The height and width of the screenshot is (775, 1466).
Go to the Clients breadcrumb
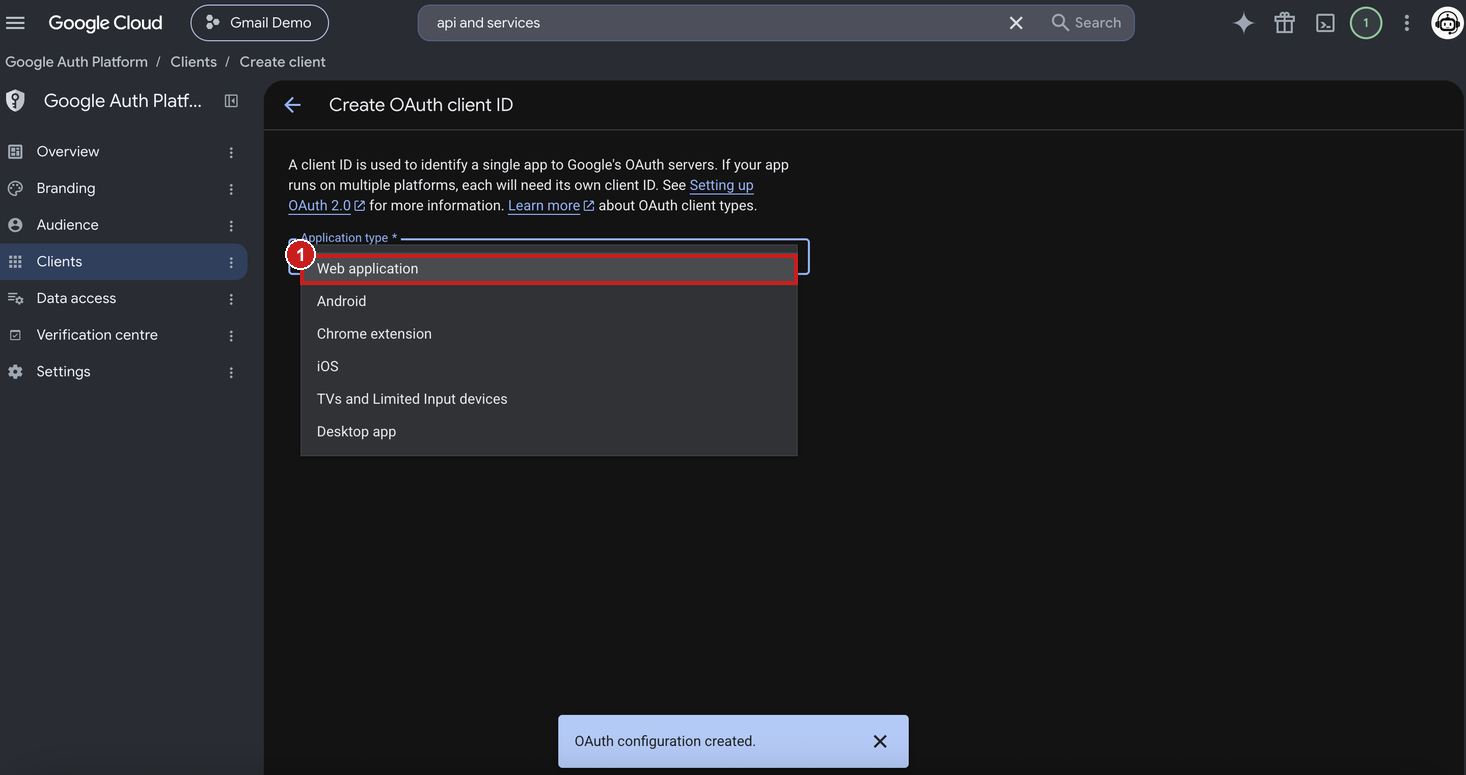[193, 62]
